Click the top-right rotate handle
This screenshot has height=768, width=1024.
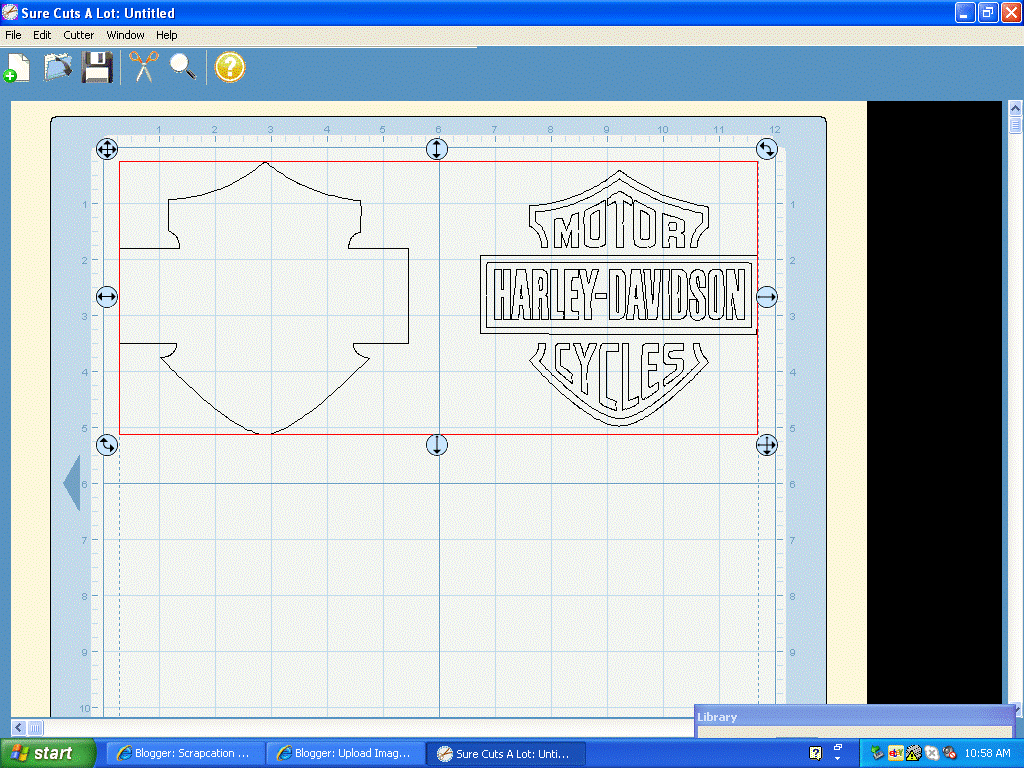[x=767, y=149]
